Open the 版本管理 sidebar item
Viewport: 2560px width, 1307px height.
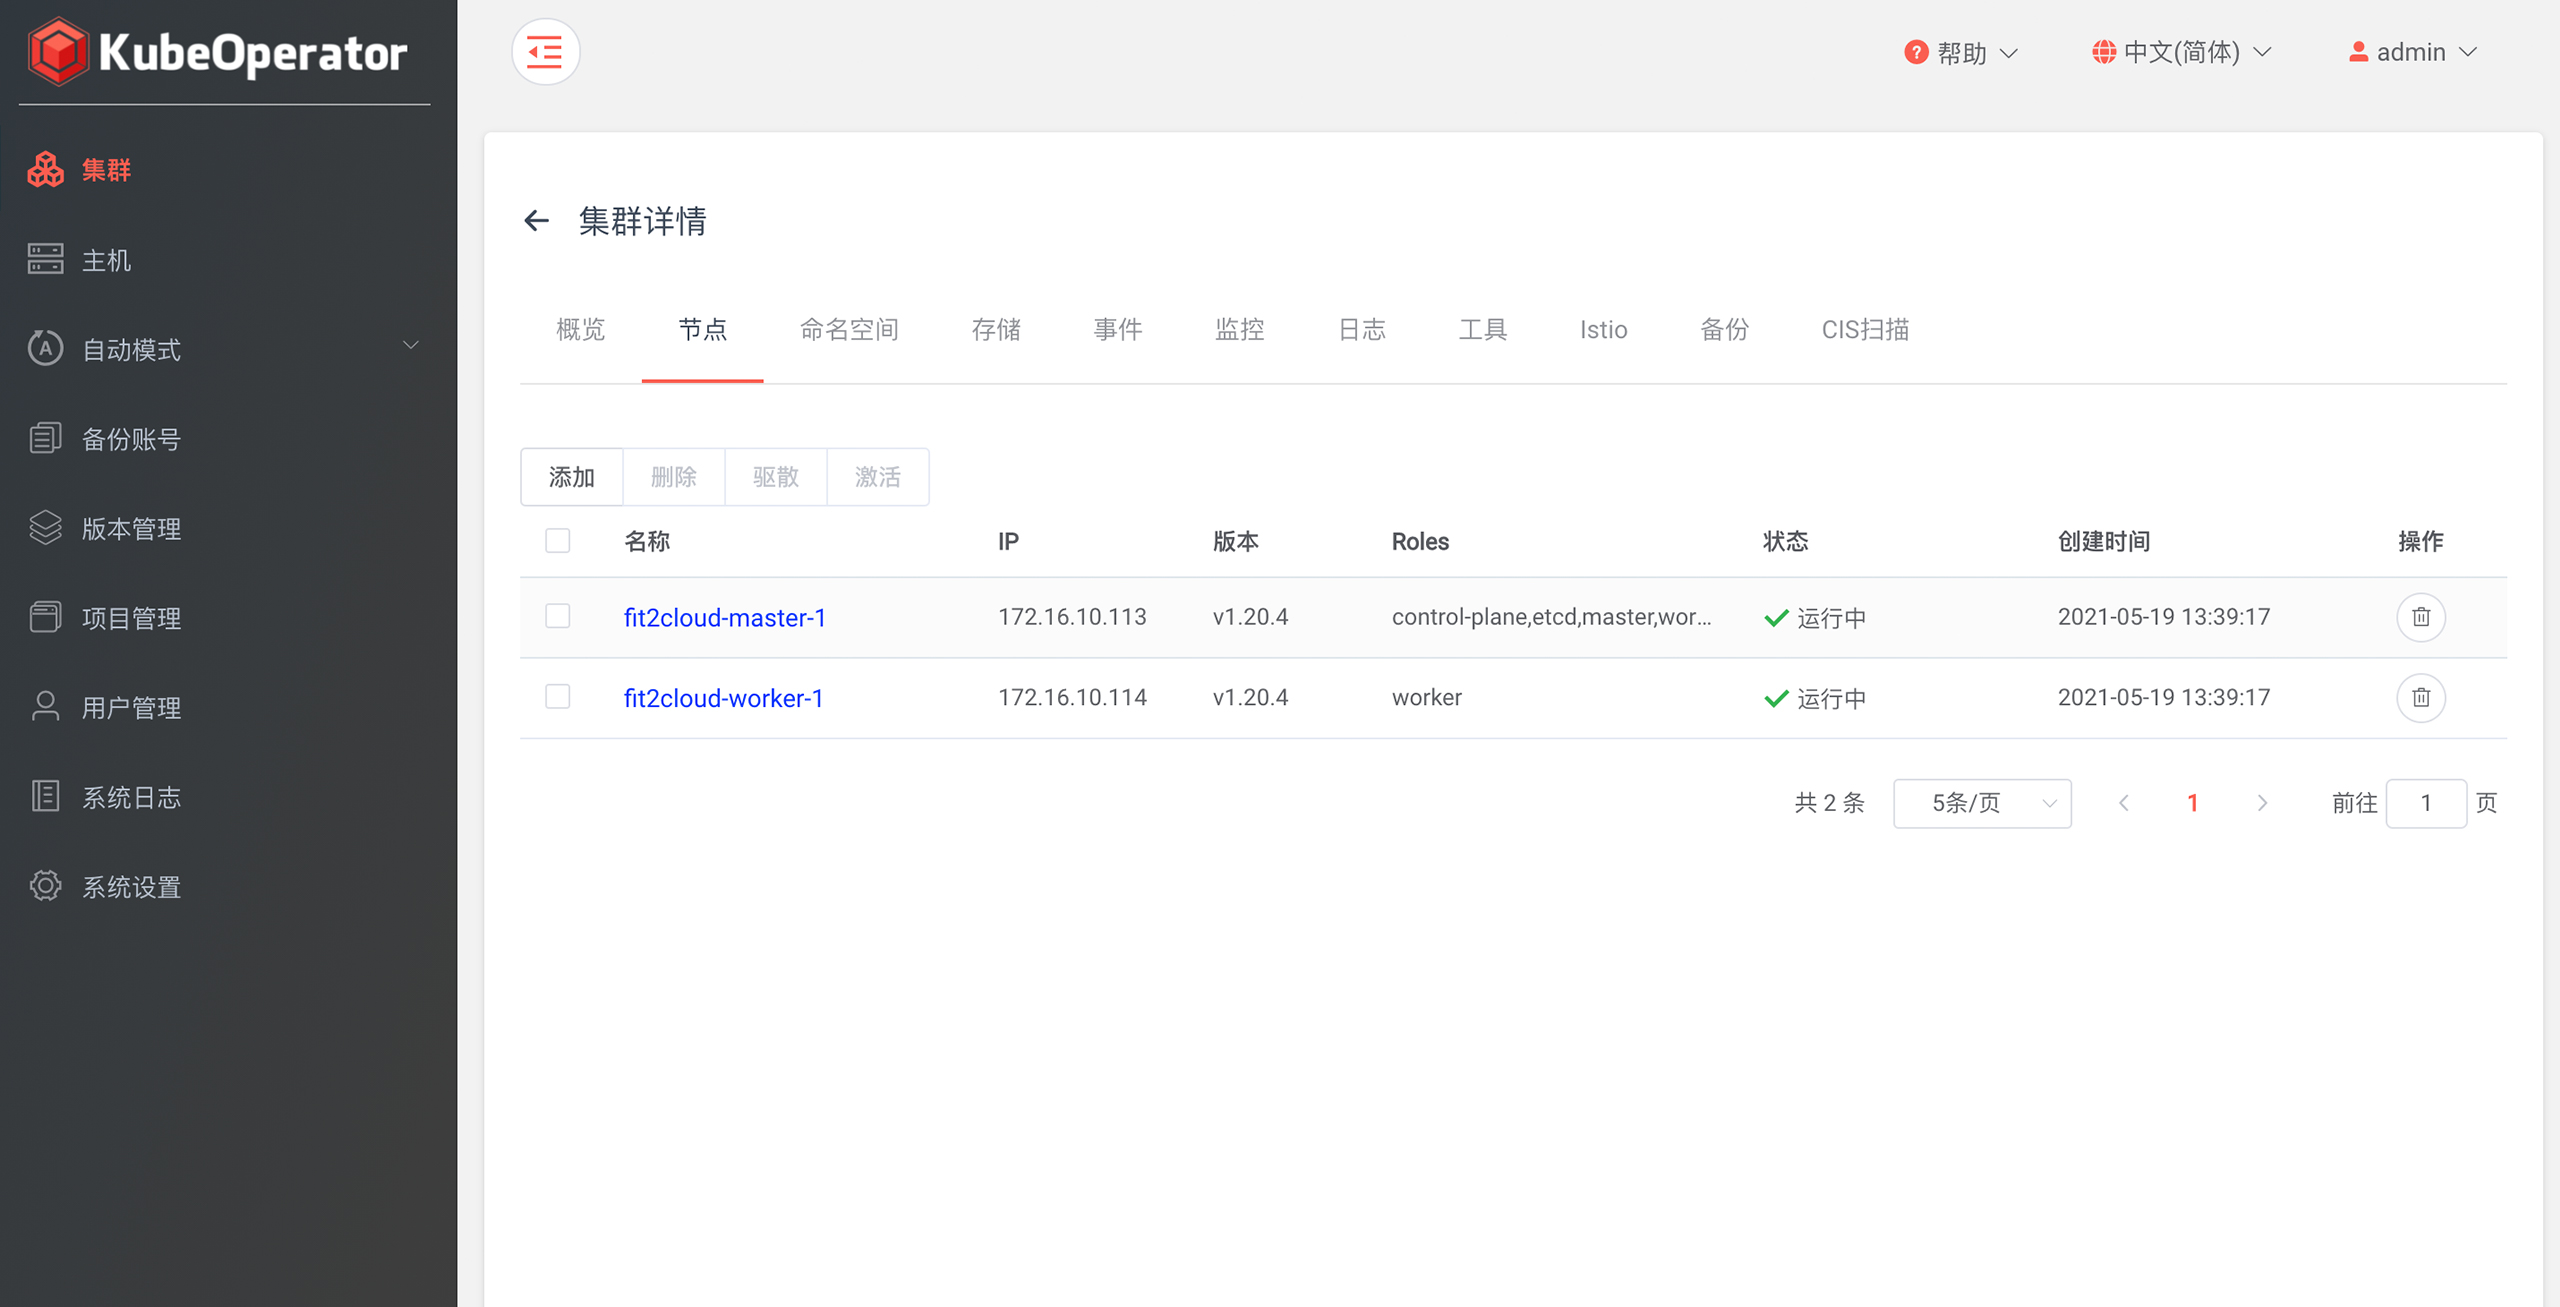(228, 528)
